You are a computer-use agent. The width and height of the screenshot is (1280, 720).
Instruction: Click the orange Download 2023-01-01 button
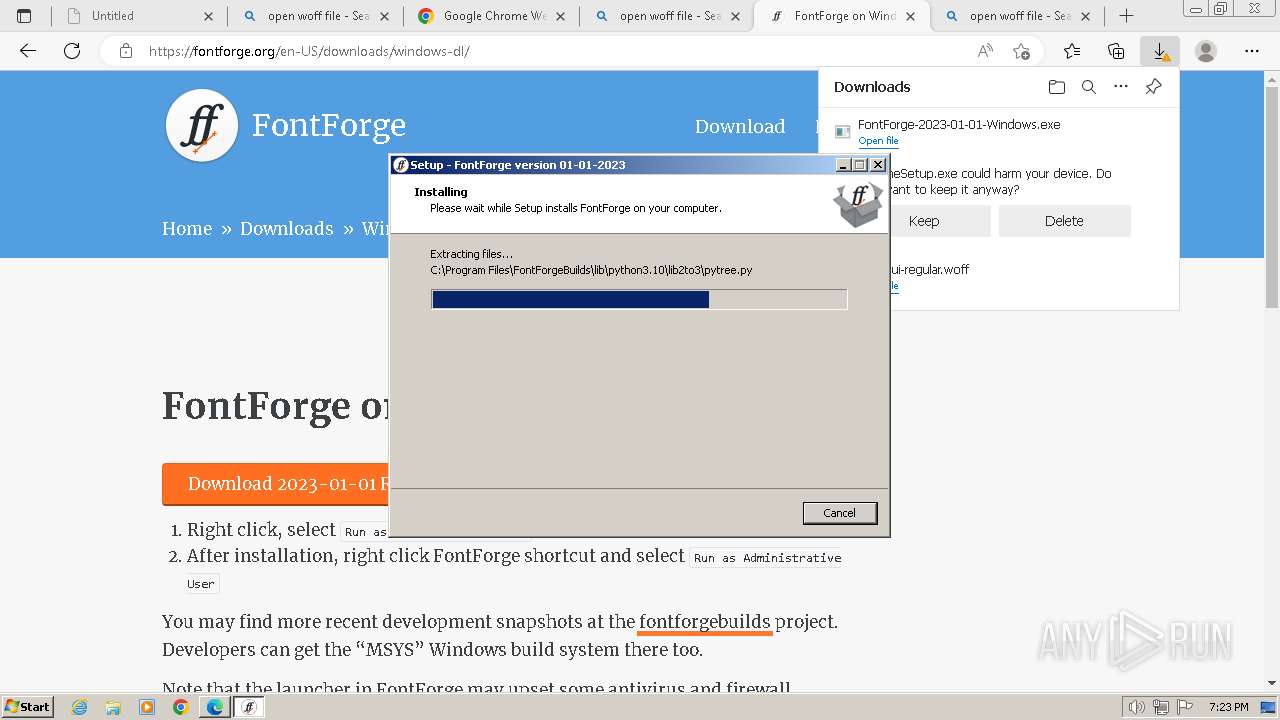point(276,484)
